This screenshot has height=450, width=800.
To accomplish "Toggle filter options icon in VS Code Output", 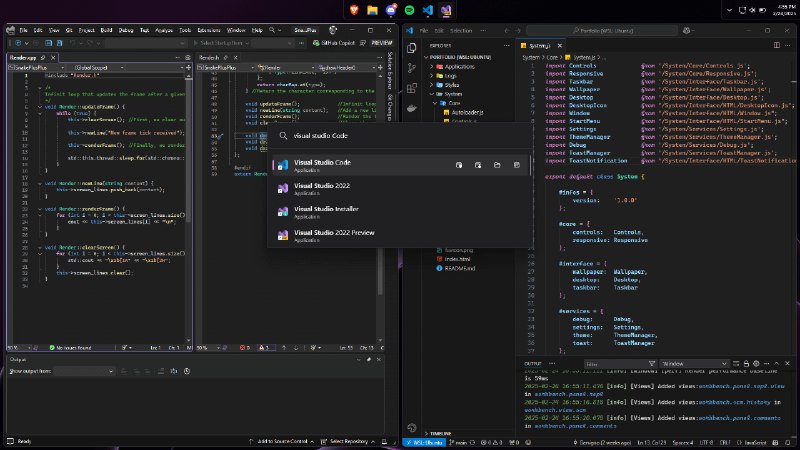I will 652,364.
